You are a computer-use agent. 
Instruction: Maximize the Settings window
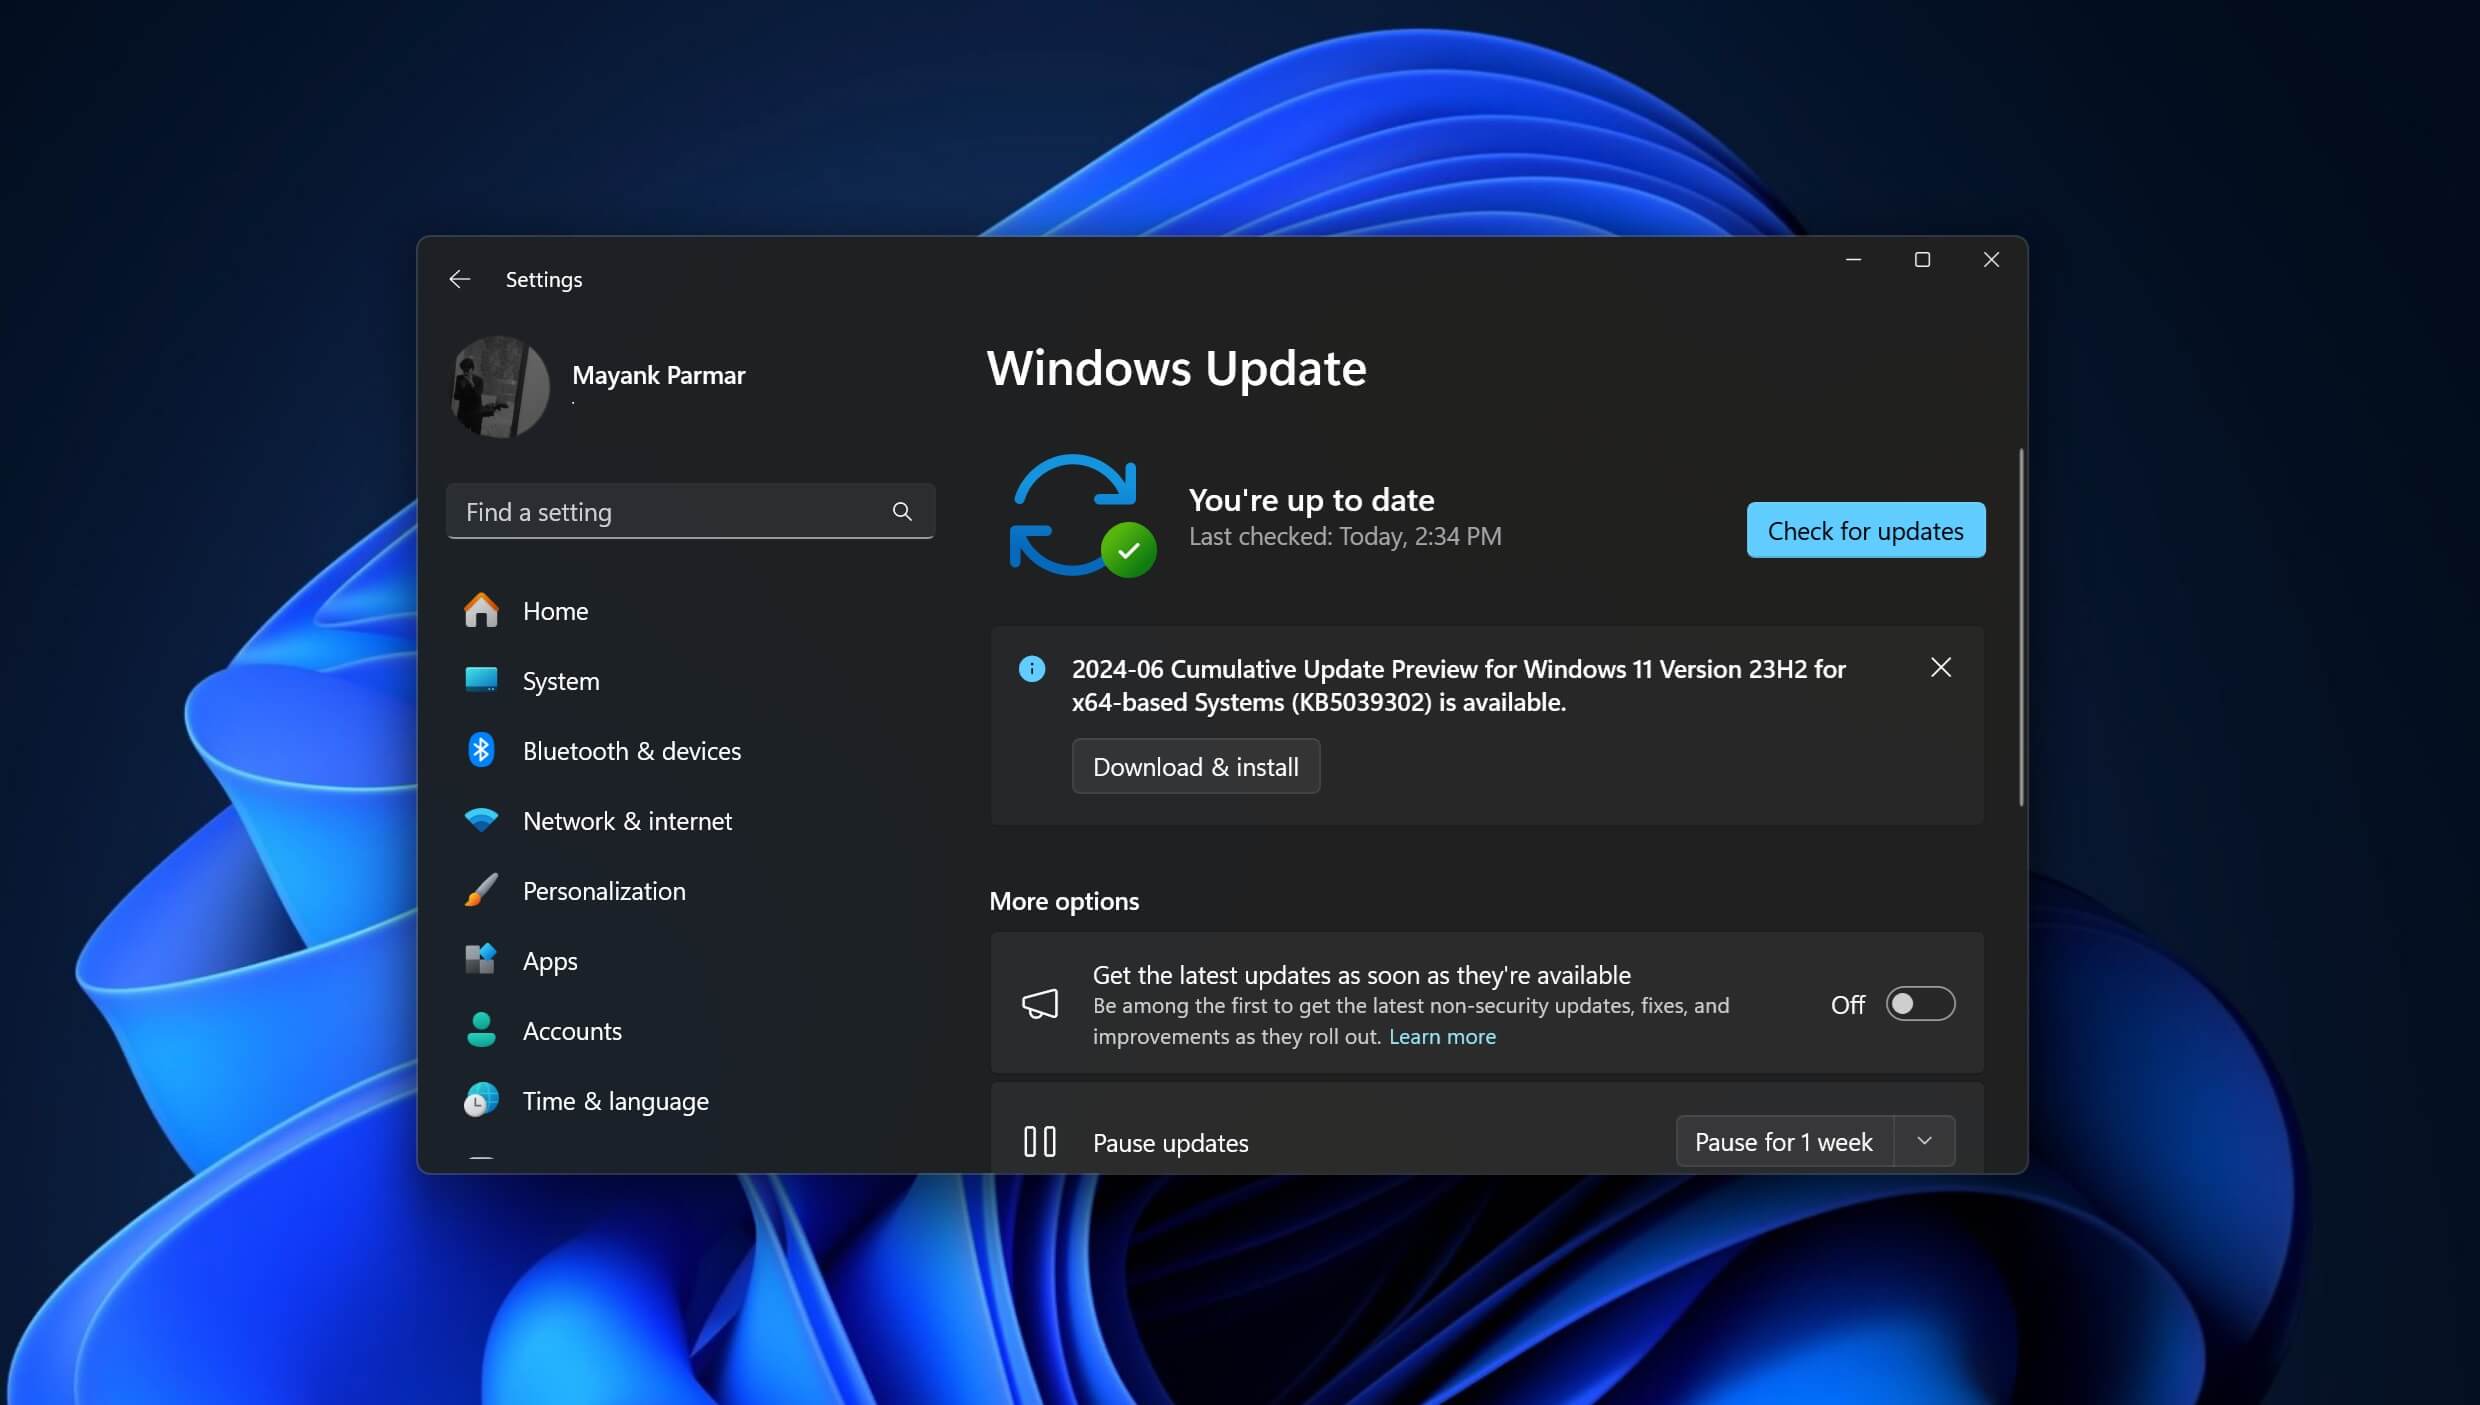click(x=1922, y=260)
